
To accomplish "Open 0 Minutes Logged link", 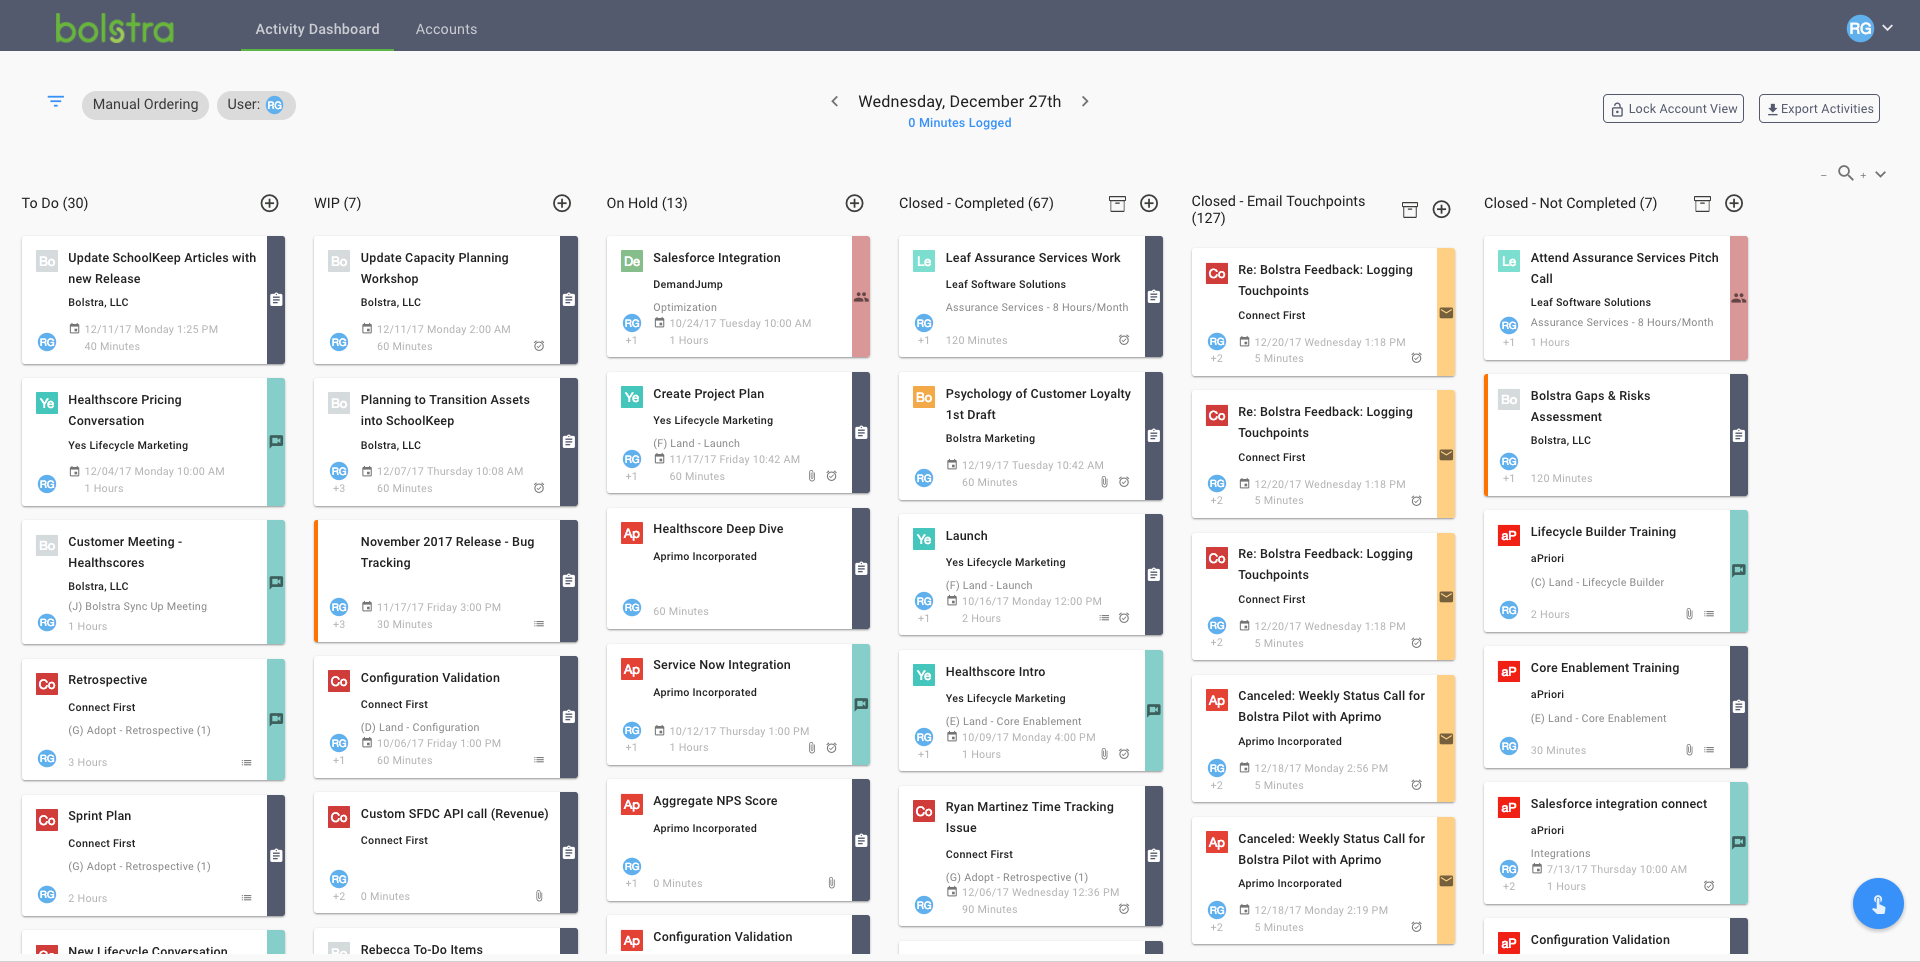I will (x=960, y=123).
